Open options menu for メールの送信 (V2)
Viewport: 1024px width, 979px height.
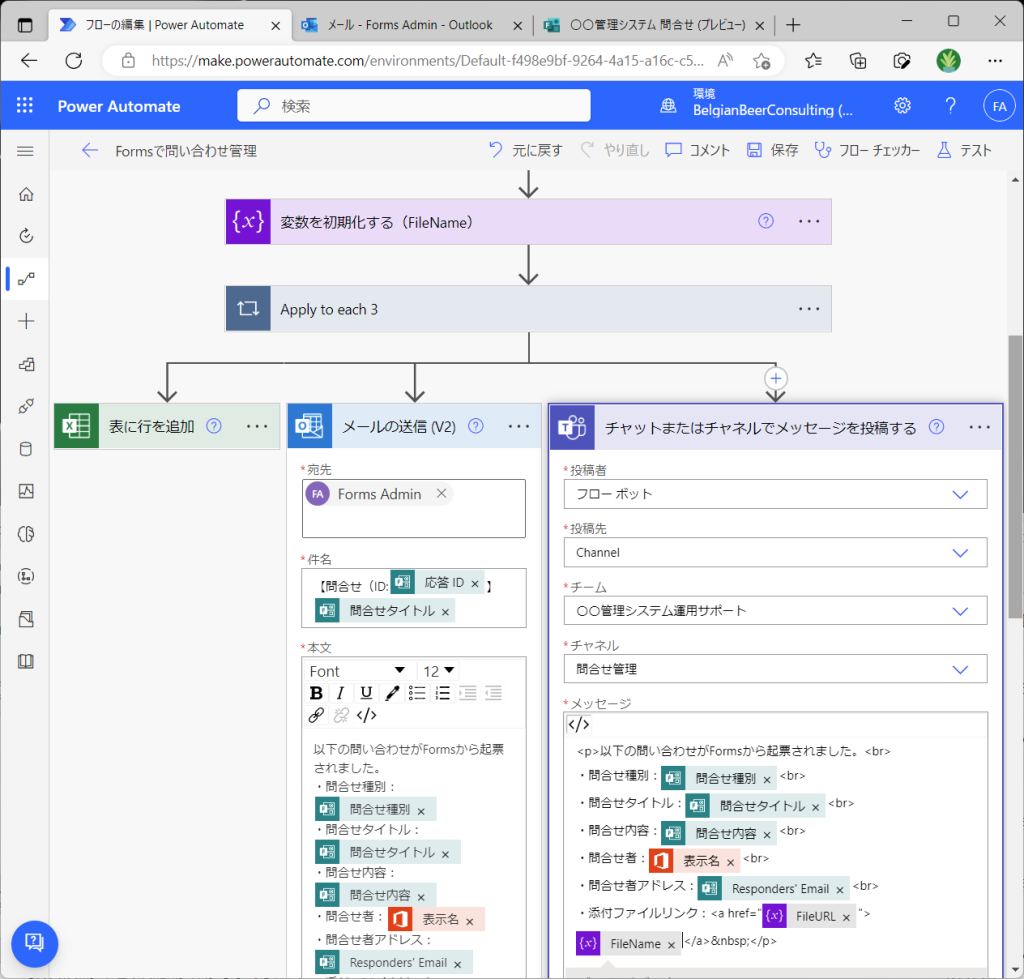[x=519, y=426]
